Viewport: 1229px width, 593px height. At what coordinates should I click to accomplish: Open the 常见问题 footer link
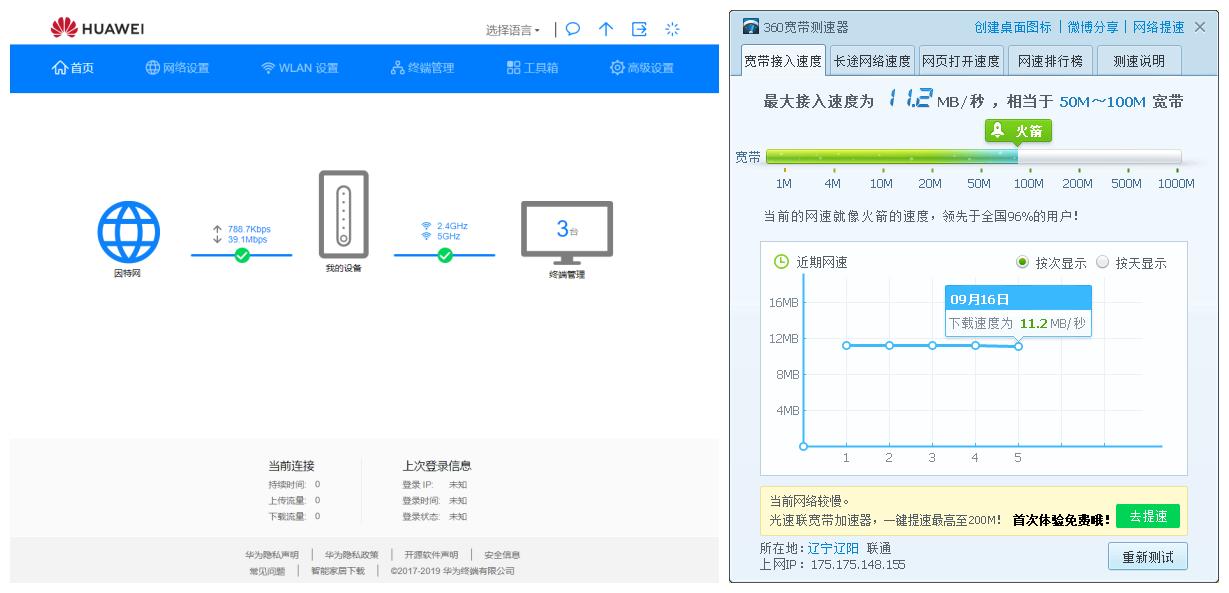click(x=267, y=571)
